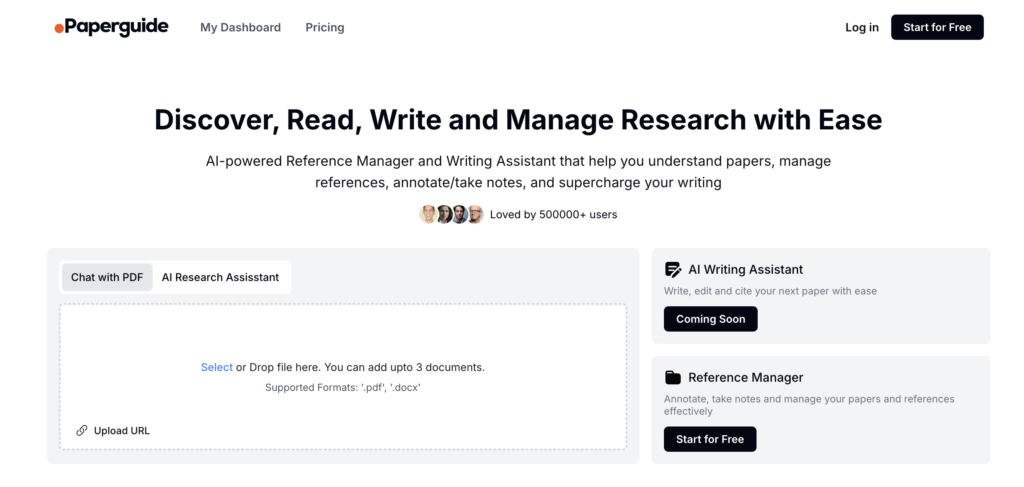1024x487 pixels.
Task: Click the AI Writing Assistant pencil icon
Action: (673, 270)
